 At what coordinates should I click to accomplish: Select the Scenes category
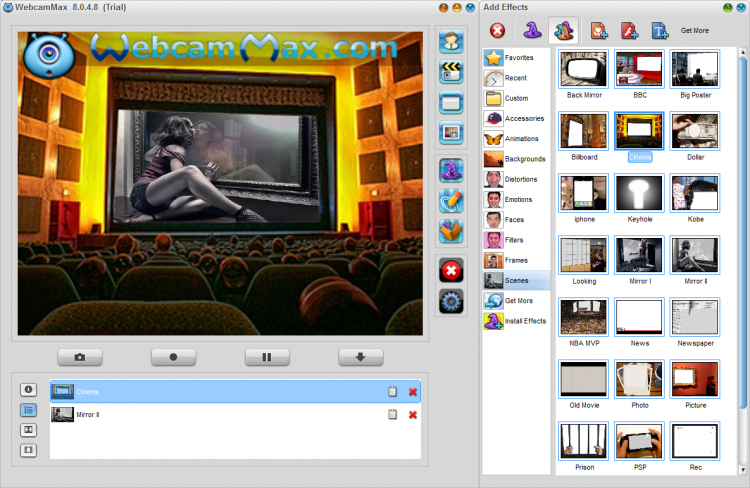pyautogui.click(x=516, y=280)
